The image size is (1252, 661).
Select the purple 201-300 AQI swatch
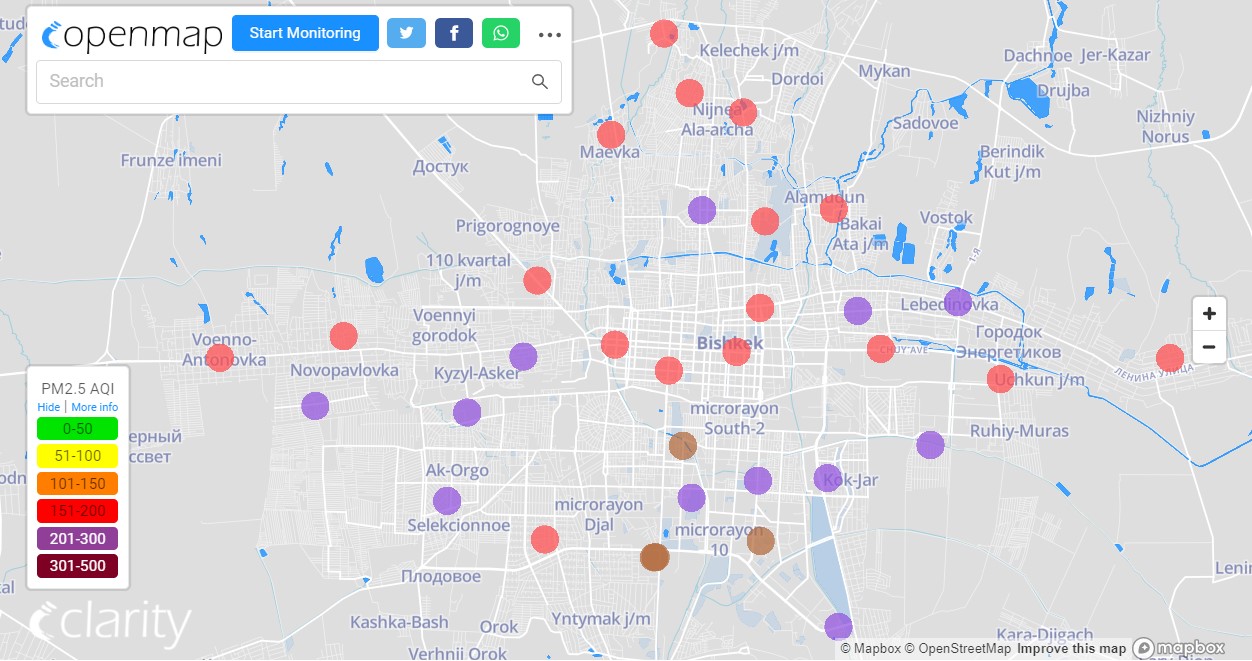pyautogui.click(x=77, y=539)
